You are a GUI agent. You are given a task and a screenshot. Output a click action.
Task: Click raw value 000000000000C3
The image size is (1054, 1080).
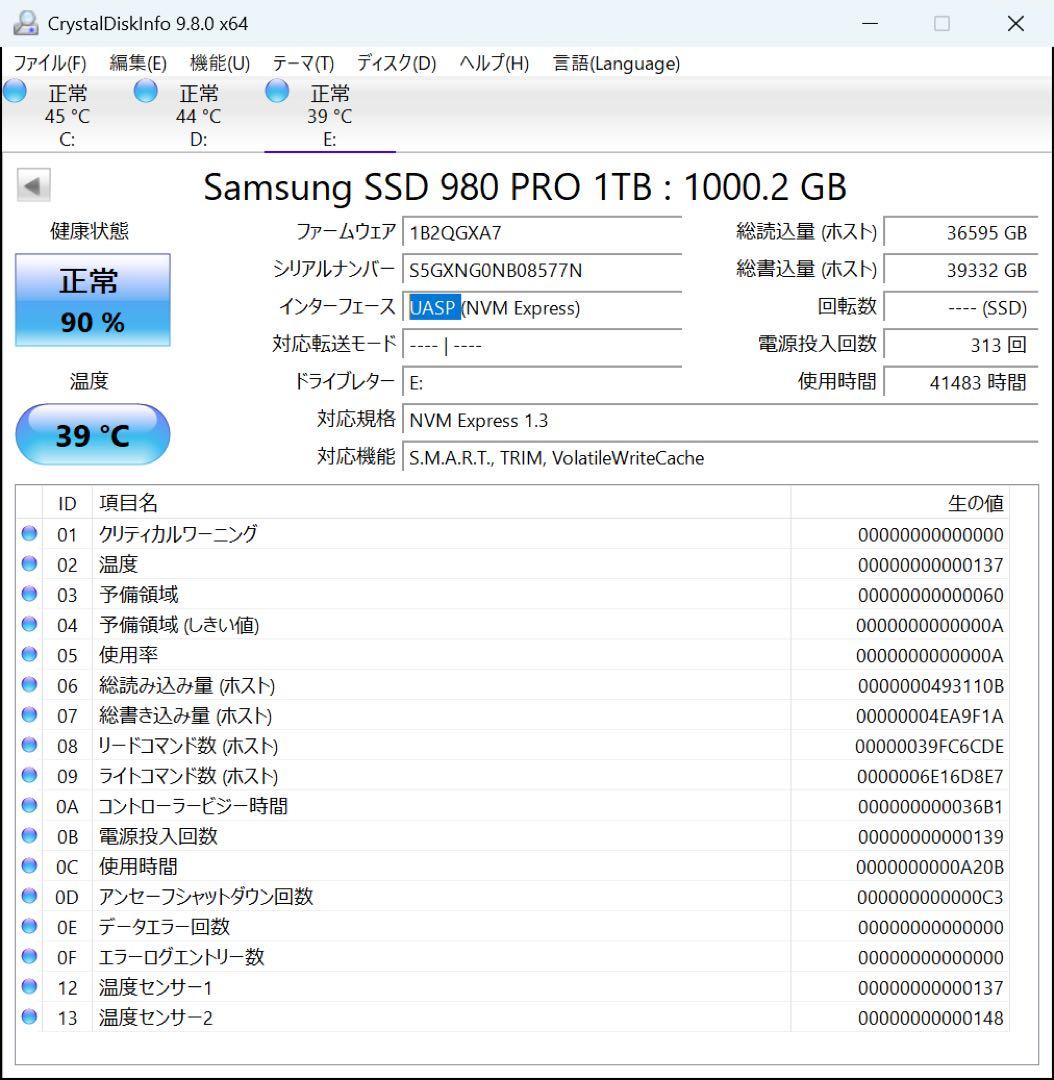[x=930, y=897]
